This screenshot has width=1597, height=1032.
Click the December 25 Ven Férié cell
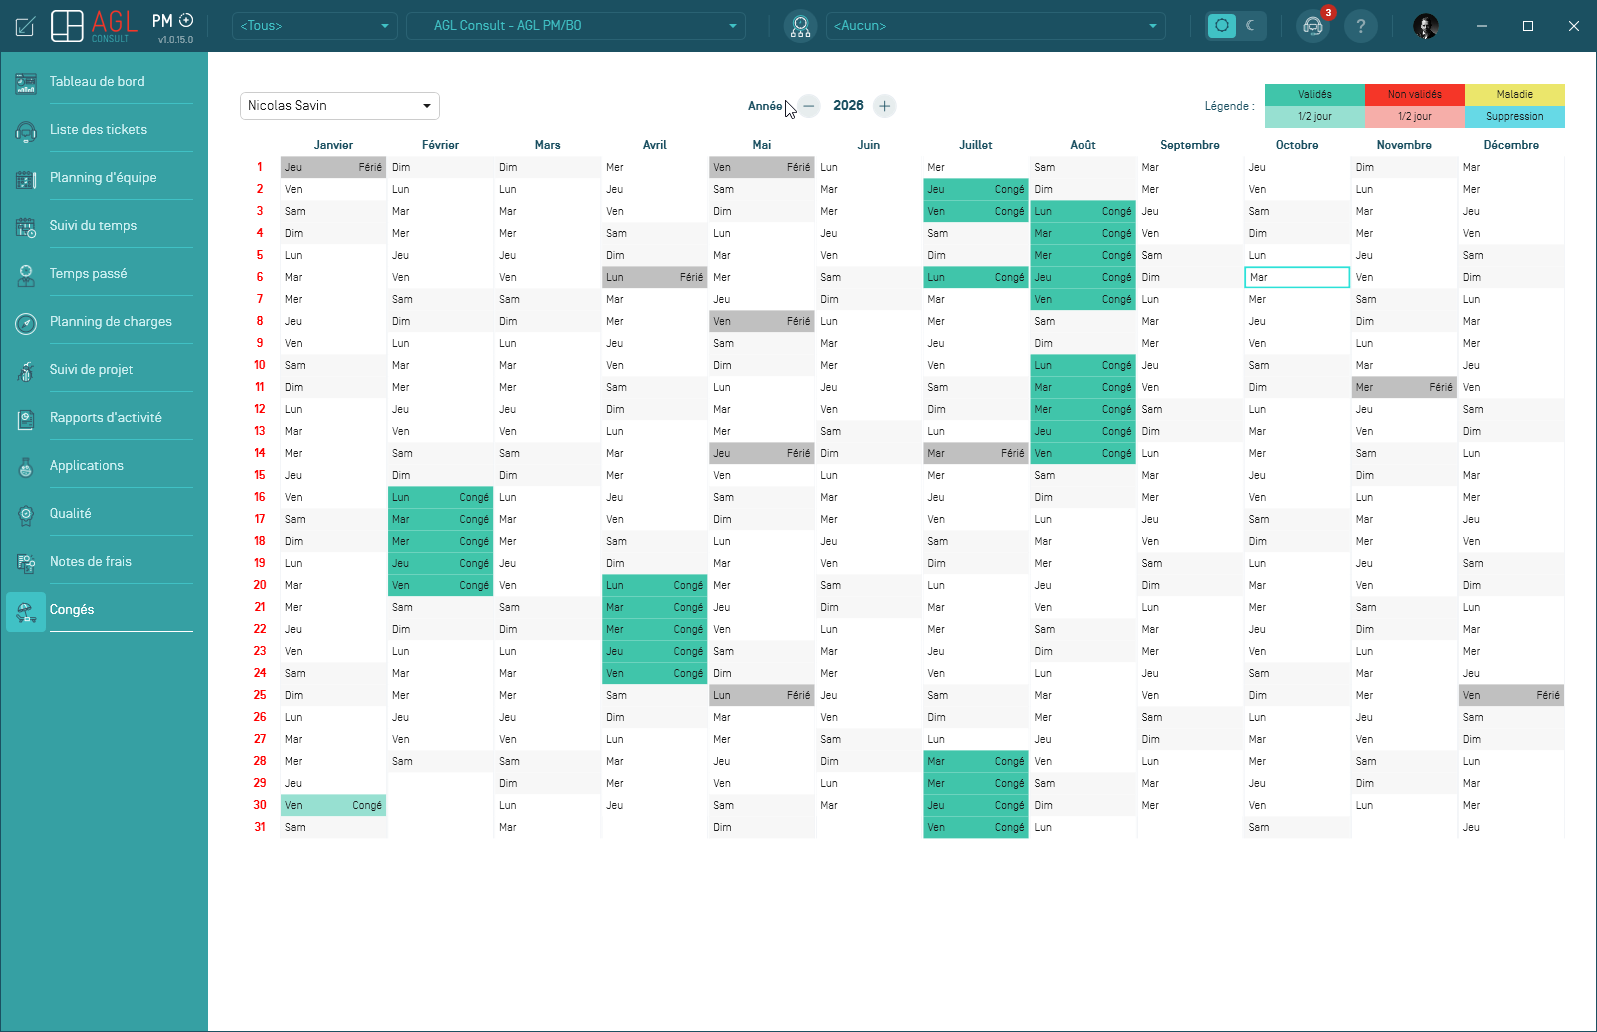click(x=1511, y=695)
